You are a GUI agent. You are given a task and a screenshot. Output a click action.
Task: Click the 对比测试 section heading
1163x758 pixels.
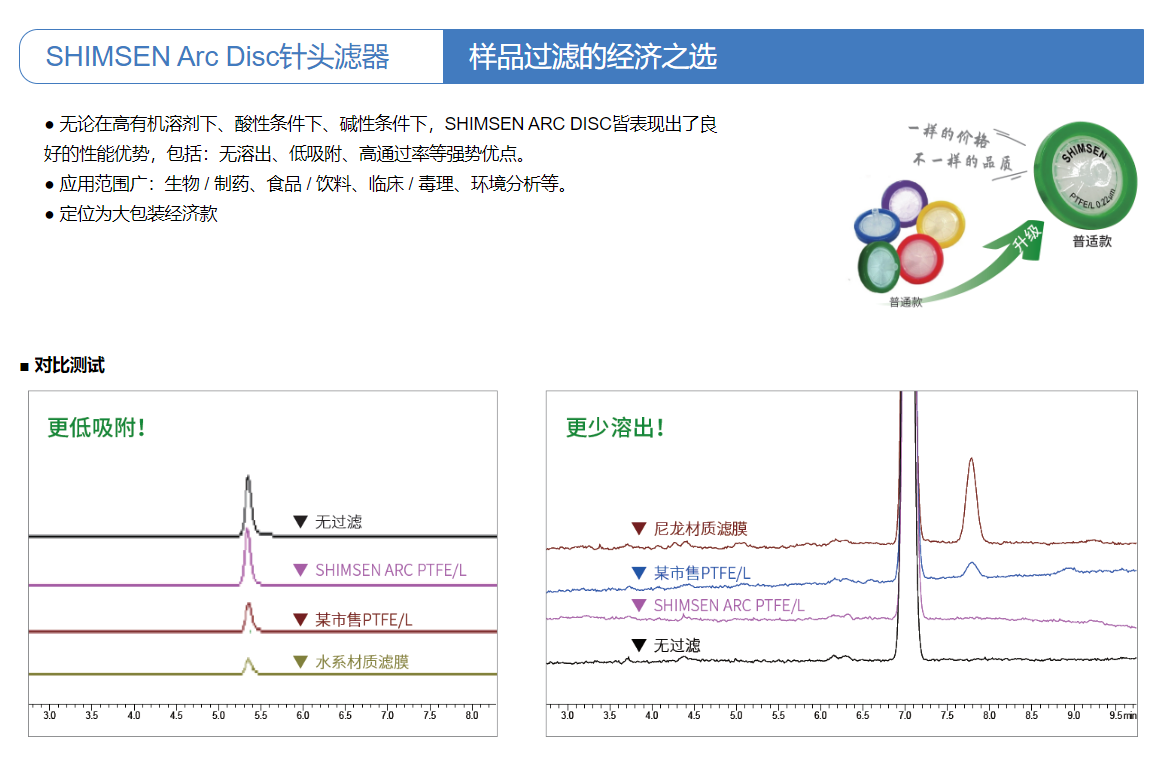click(x=69, y=365)
